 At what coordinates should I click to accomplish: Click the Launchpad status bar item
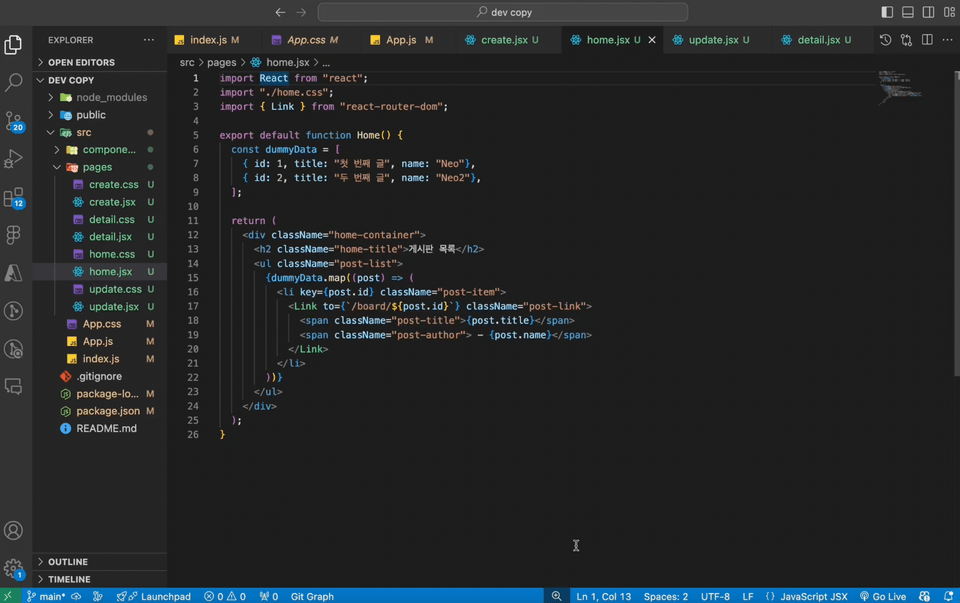154,596
